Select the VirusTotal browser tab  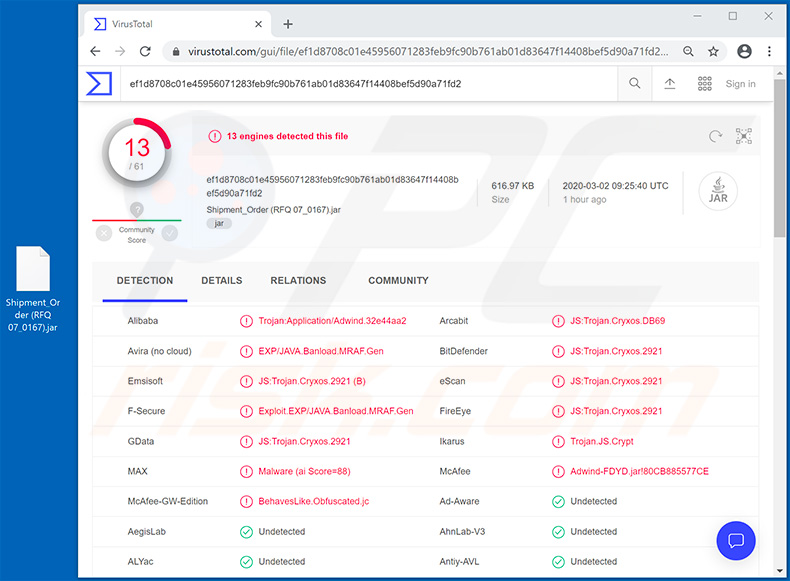[176, 24]
